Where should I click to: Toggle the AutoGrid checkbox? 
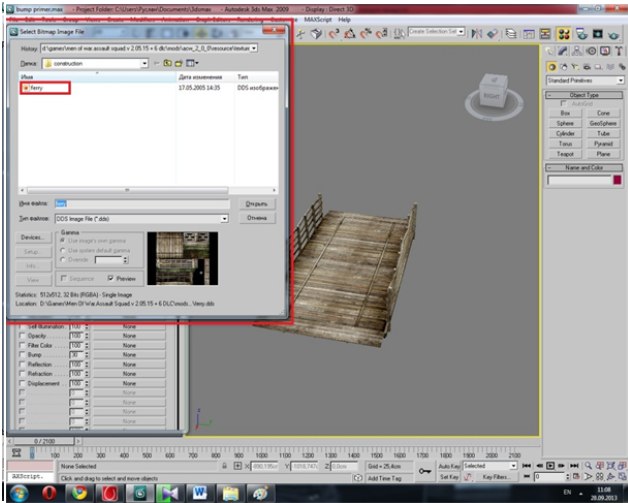coord(564,104)
